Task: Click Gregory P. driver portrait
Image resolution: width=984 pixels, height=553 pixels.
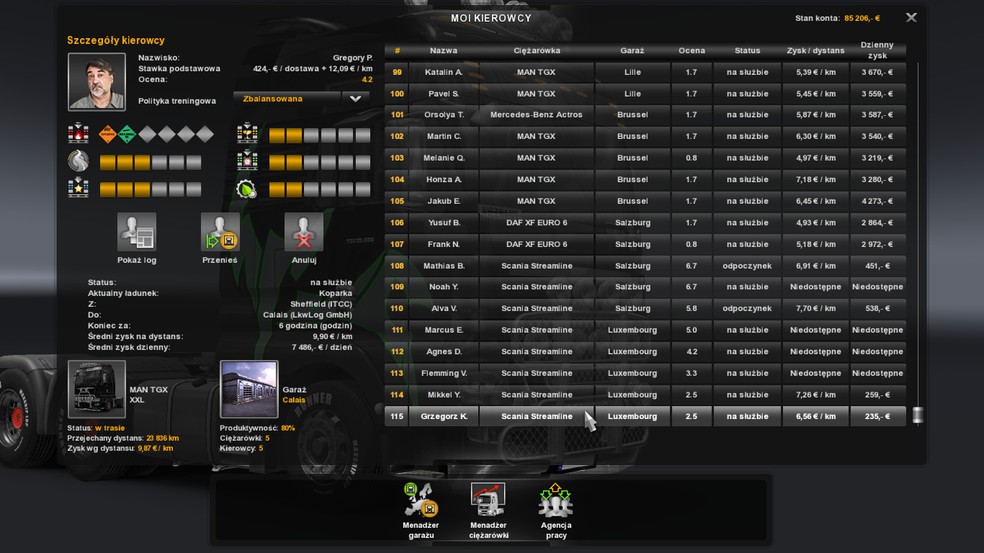Action: coord(97,82)
